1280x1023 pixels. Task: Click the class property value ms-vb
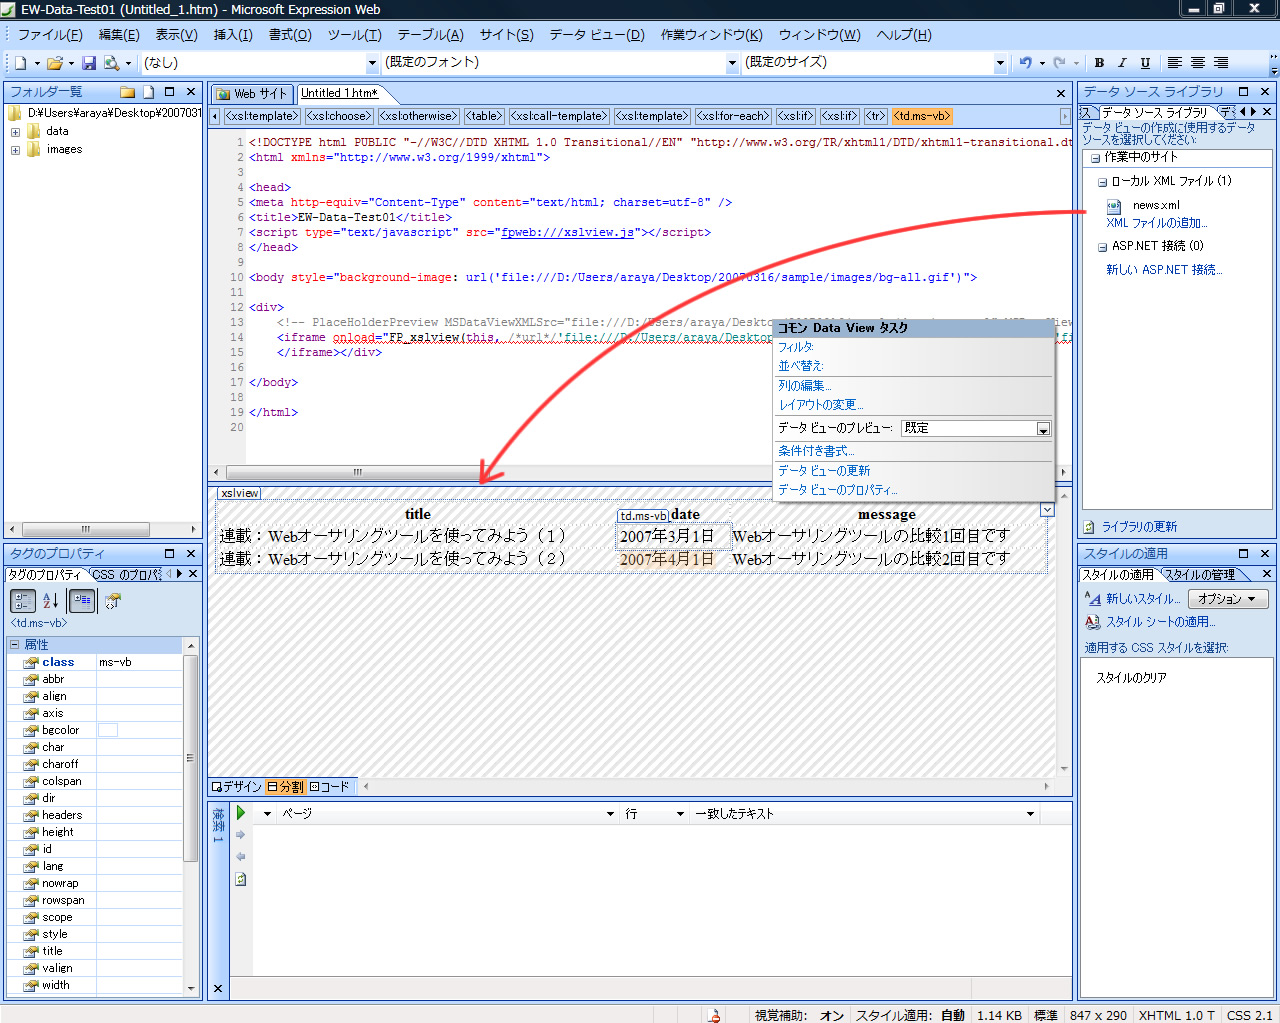(139, 663)
